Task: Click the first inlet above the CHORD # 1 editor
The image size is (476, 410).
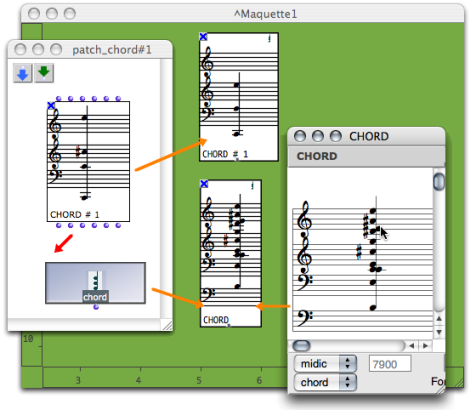Action: coord(59,98)
